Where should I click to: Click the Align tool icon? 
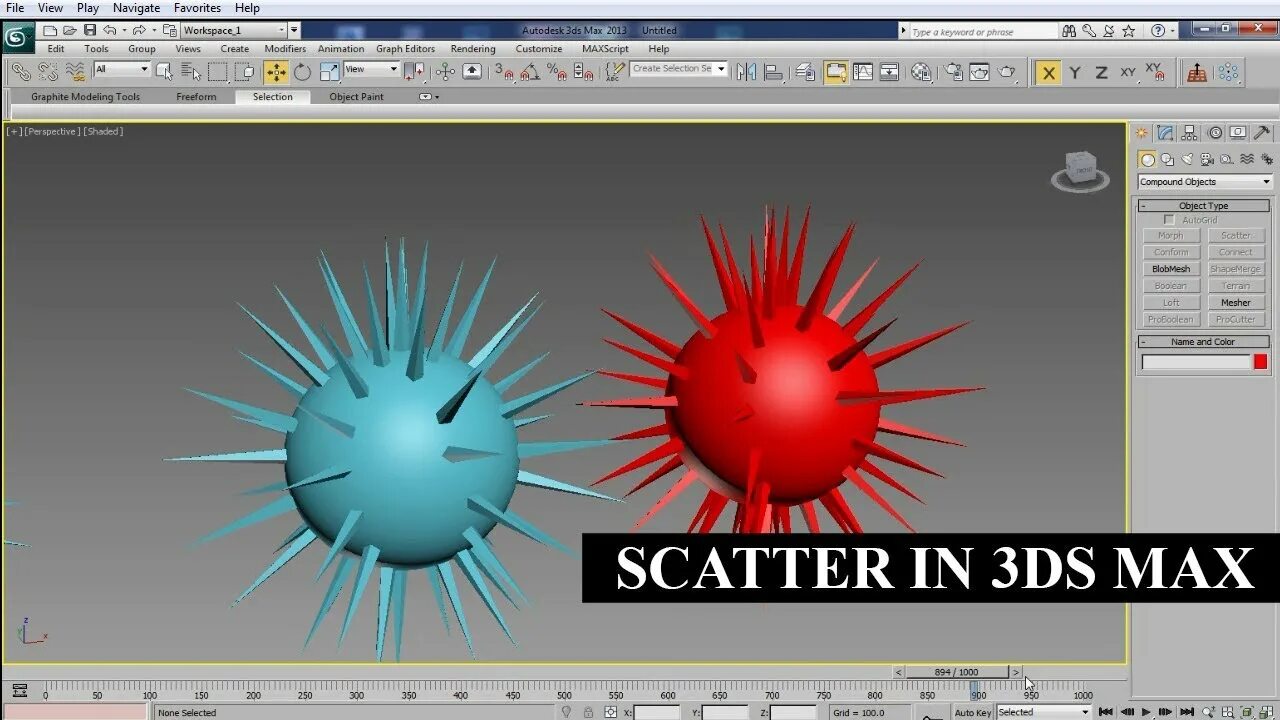pos(773,72)
